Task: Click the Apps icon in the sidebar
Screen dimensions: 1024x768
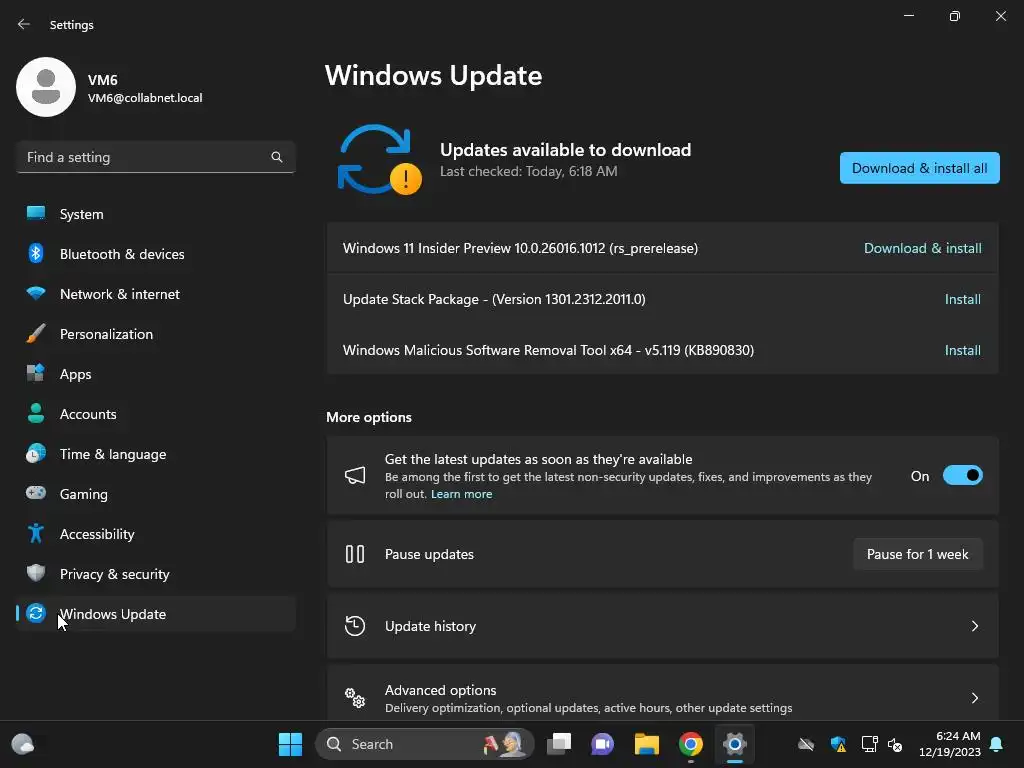Action: pos(36,373)
